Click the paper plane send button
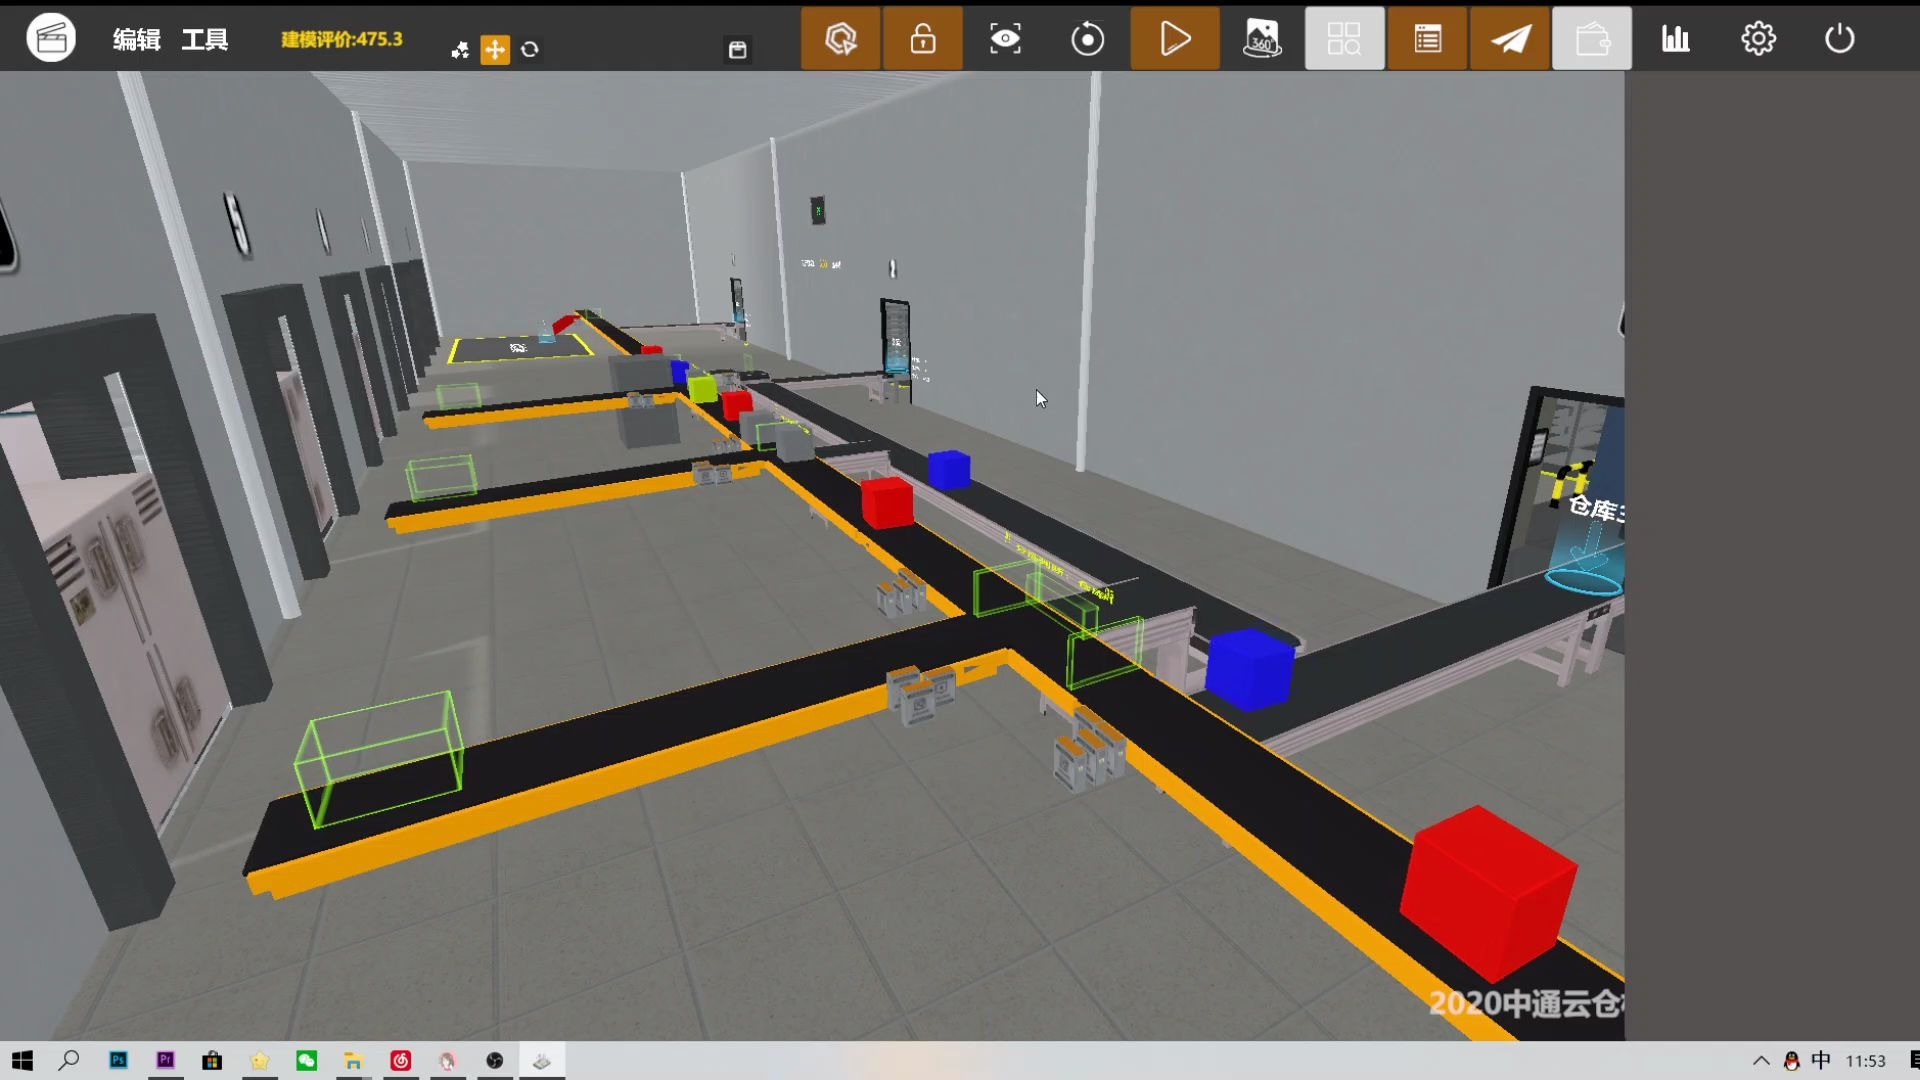 pos(1510,39)
